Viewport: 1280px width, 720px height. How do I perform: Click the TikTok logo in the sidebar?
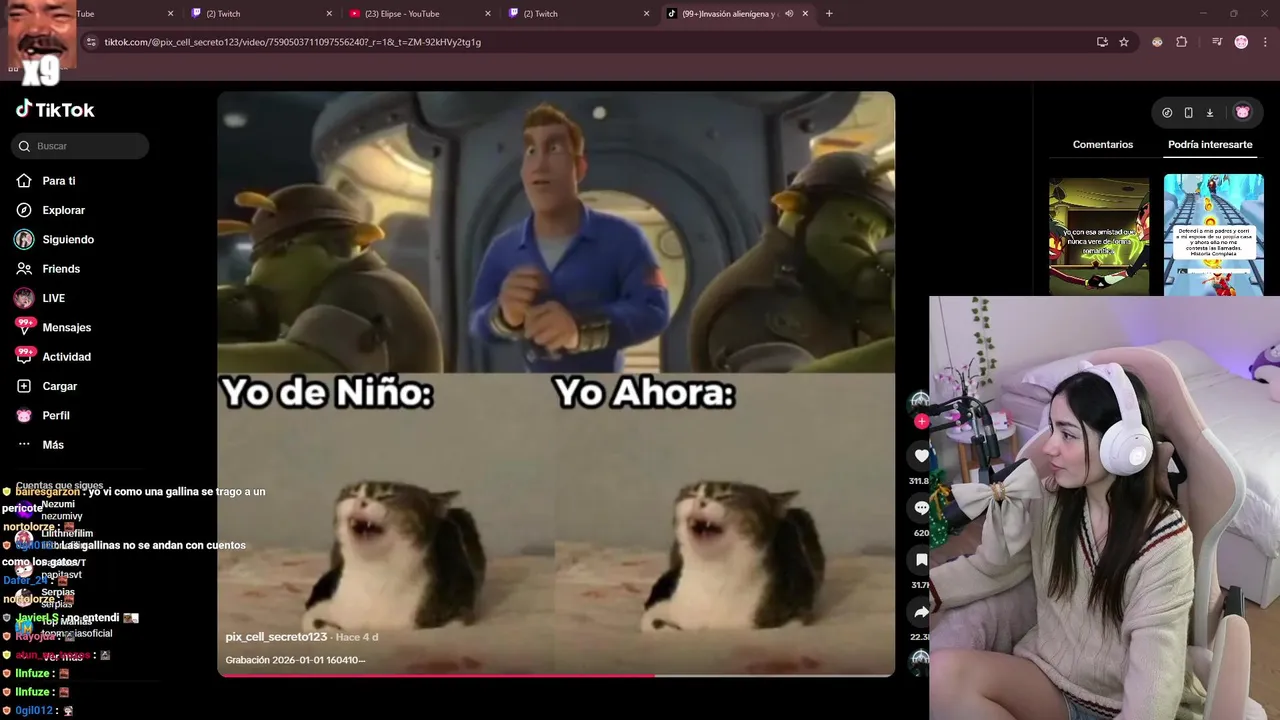(55, 110)
